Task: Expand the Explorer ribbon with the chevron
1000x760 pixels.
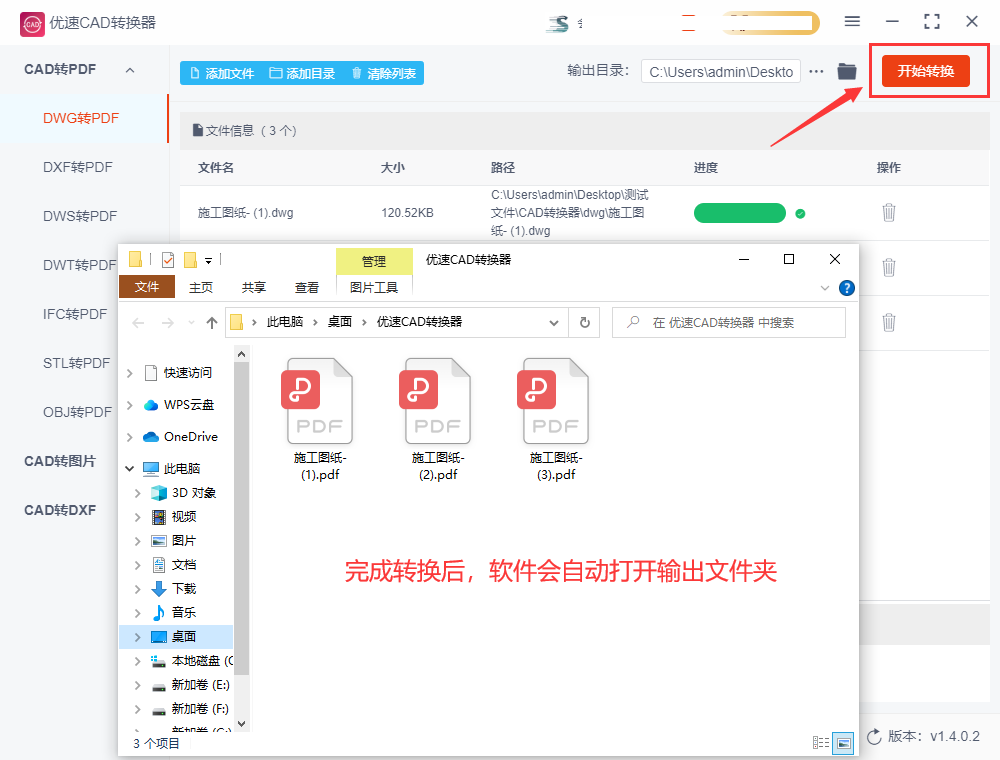Action: tap(825, 288)
